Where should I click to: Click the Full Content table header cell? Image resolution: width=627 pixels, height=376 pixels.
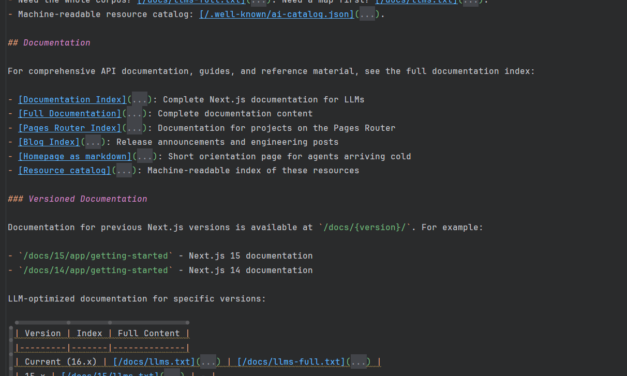(x=148, y=333)
